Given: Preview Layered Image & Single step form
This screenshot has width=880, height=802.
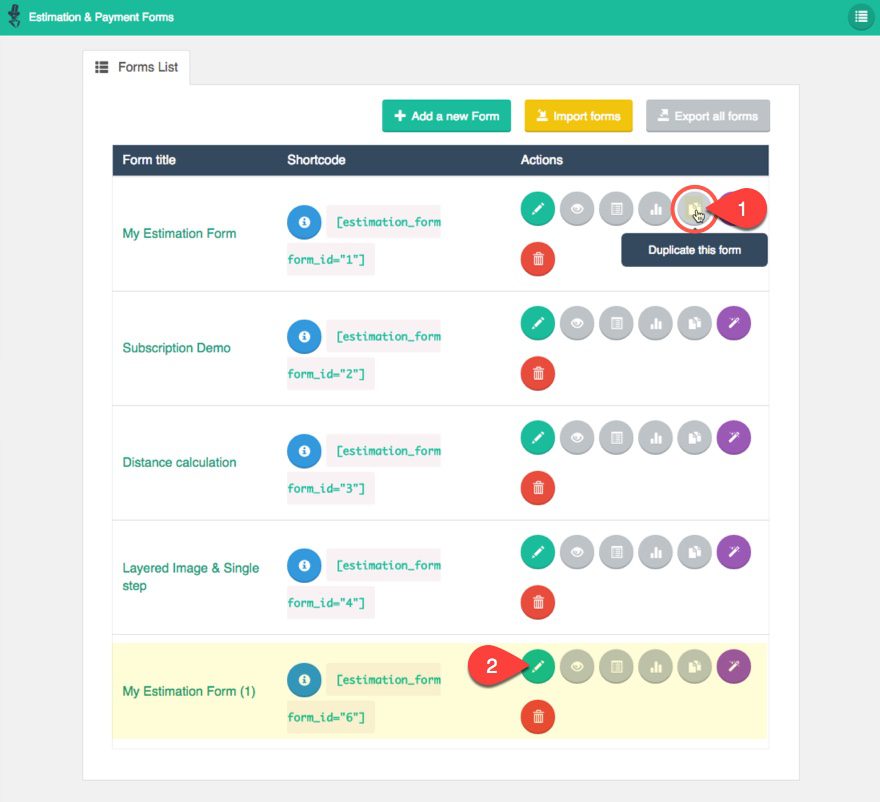Looking at the screenshot, I should click(576, 551).
